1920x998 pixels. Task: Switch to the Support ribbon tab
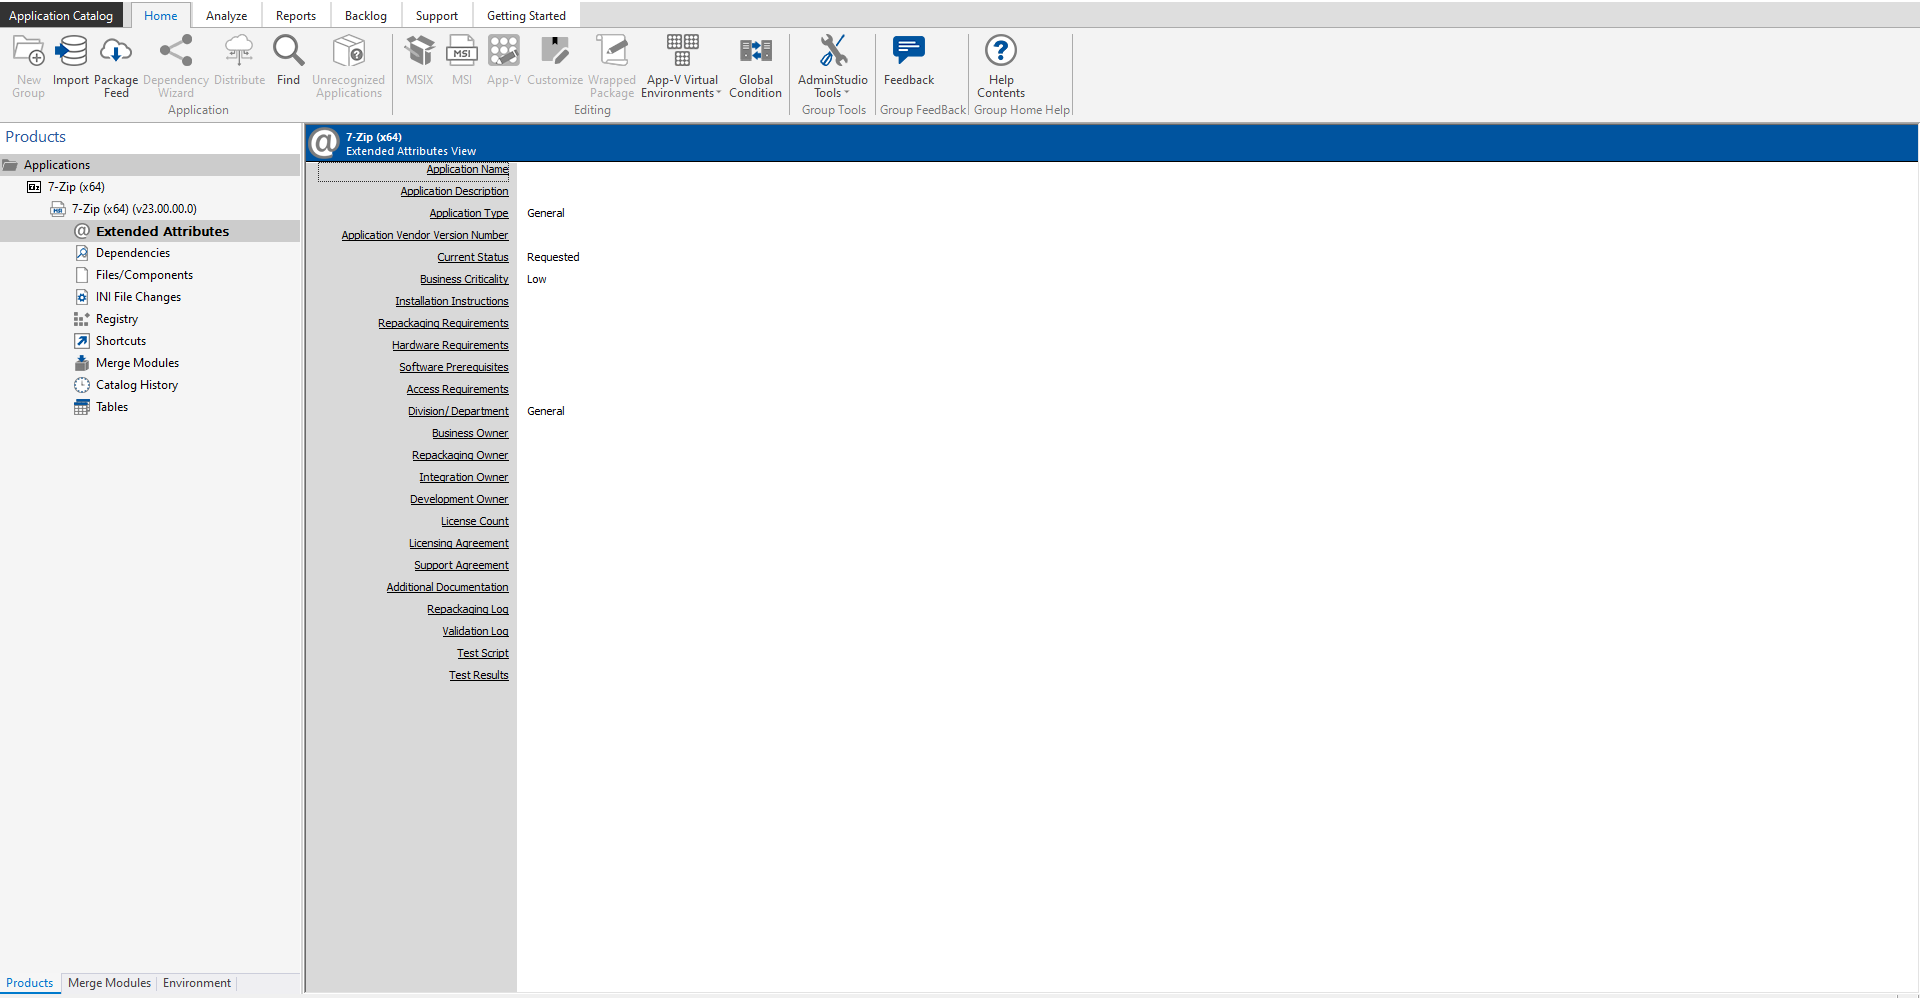(x=437, y=15)
